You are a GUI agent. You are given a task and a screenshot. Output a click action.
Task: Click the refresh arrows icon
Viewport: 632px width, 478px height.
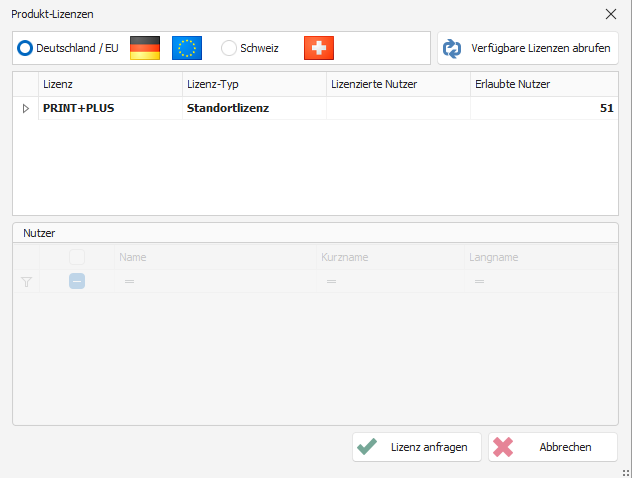452,48
